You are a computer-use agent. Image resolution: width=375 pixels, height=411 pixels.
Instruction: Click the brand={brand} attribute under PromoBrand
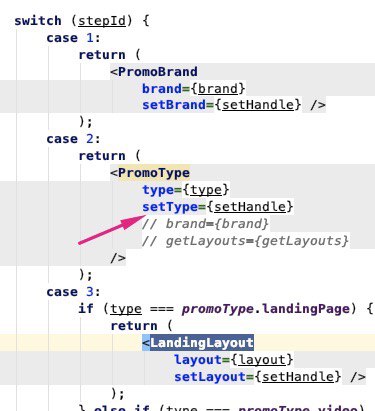pos(194,89)
